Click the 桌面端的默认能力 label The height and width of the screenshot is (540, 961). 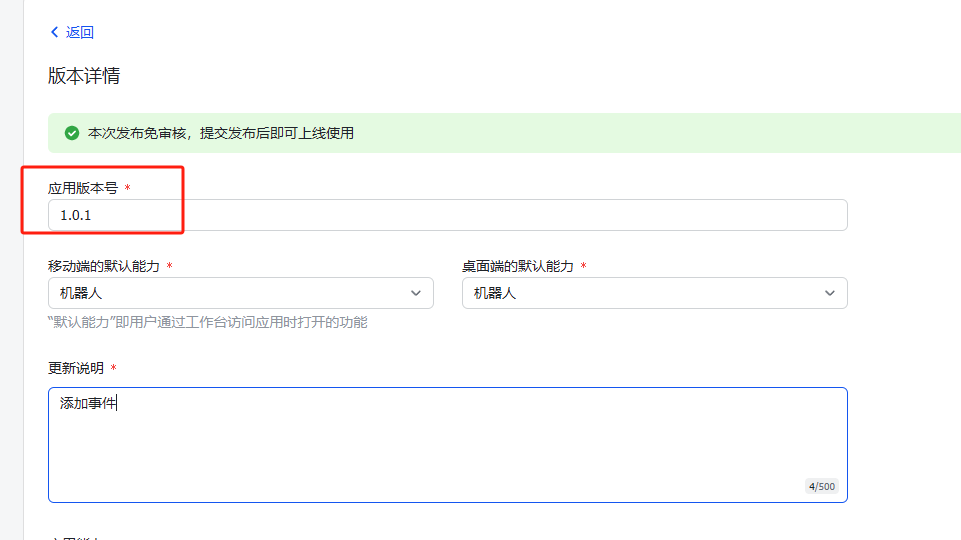point(518,266)
